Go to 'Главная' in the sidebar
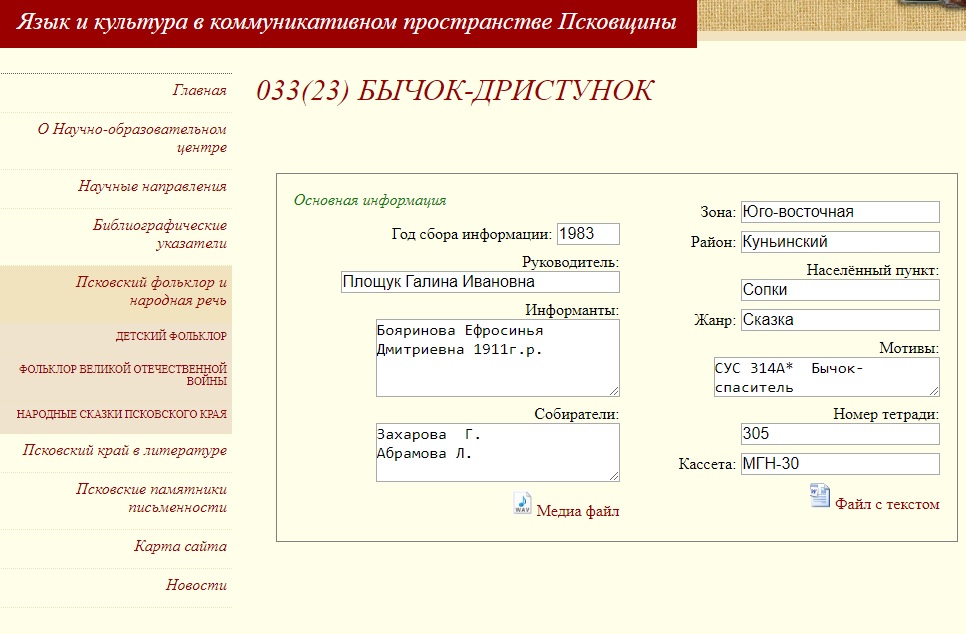 tap(199, 91)
